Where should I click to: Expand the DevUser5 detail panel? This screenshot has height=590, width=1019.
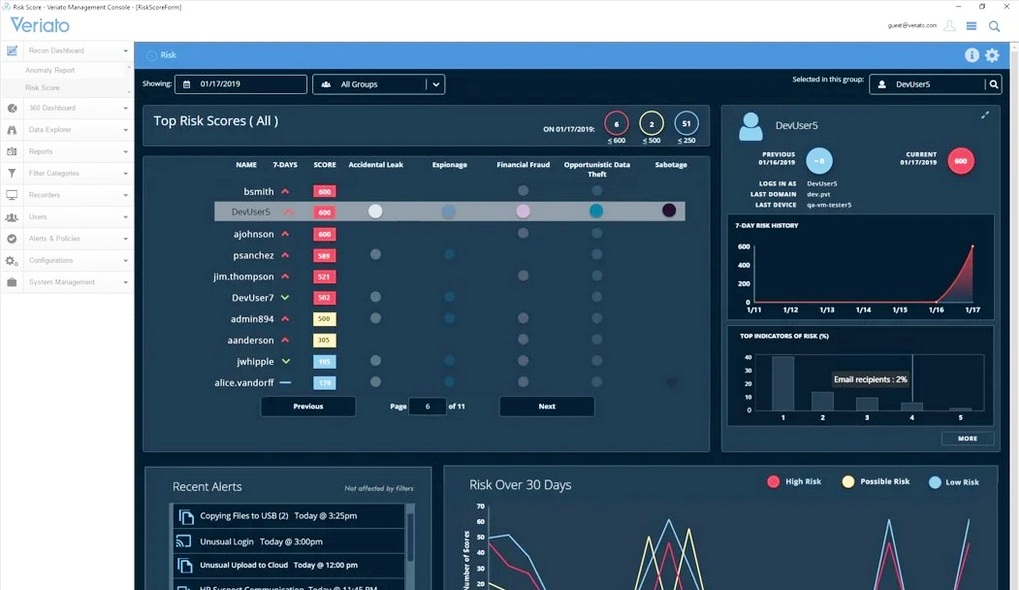[985, 115]
